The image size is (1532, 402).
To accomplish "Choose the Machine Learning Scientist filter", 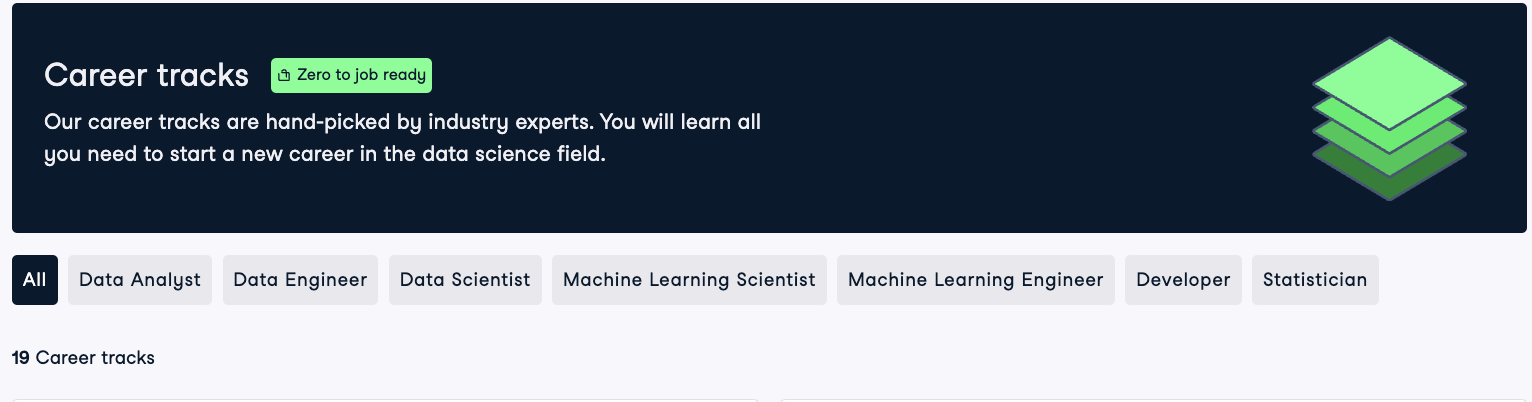I will click(x=689, y=280).
